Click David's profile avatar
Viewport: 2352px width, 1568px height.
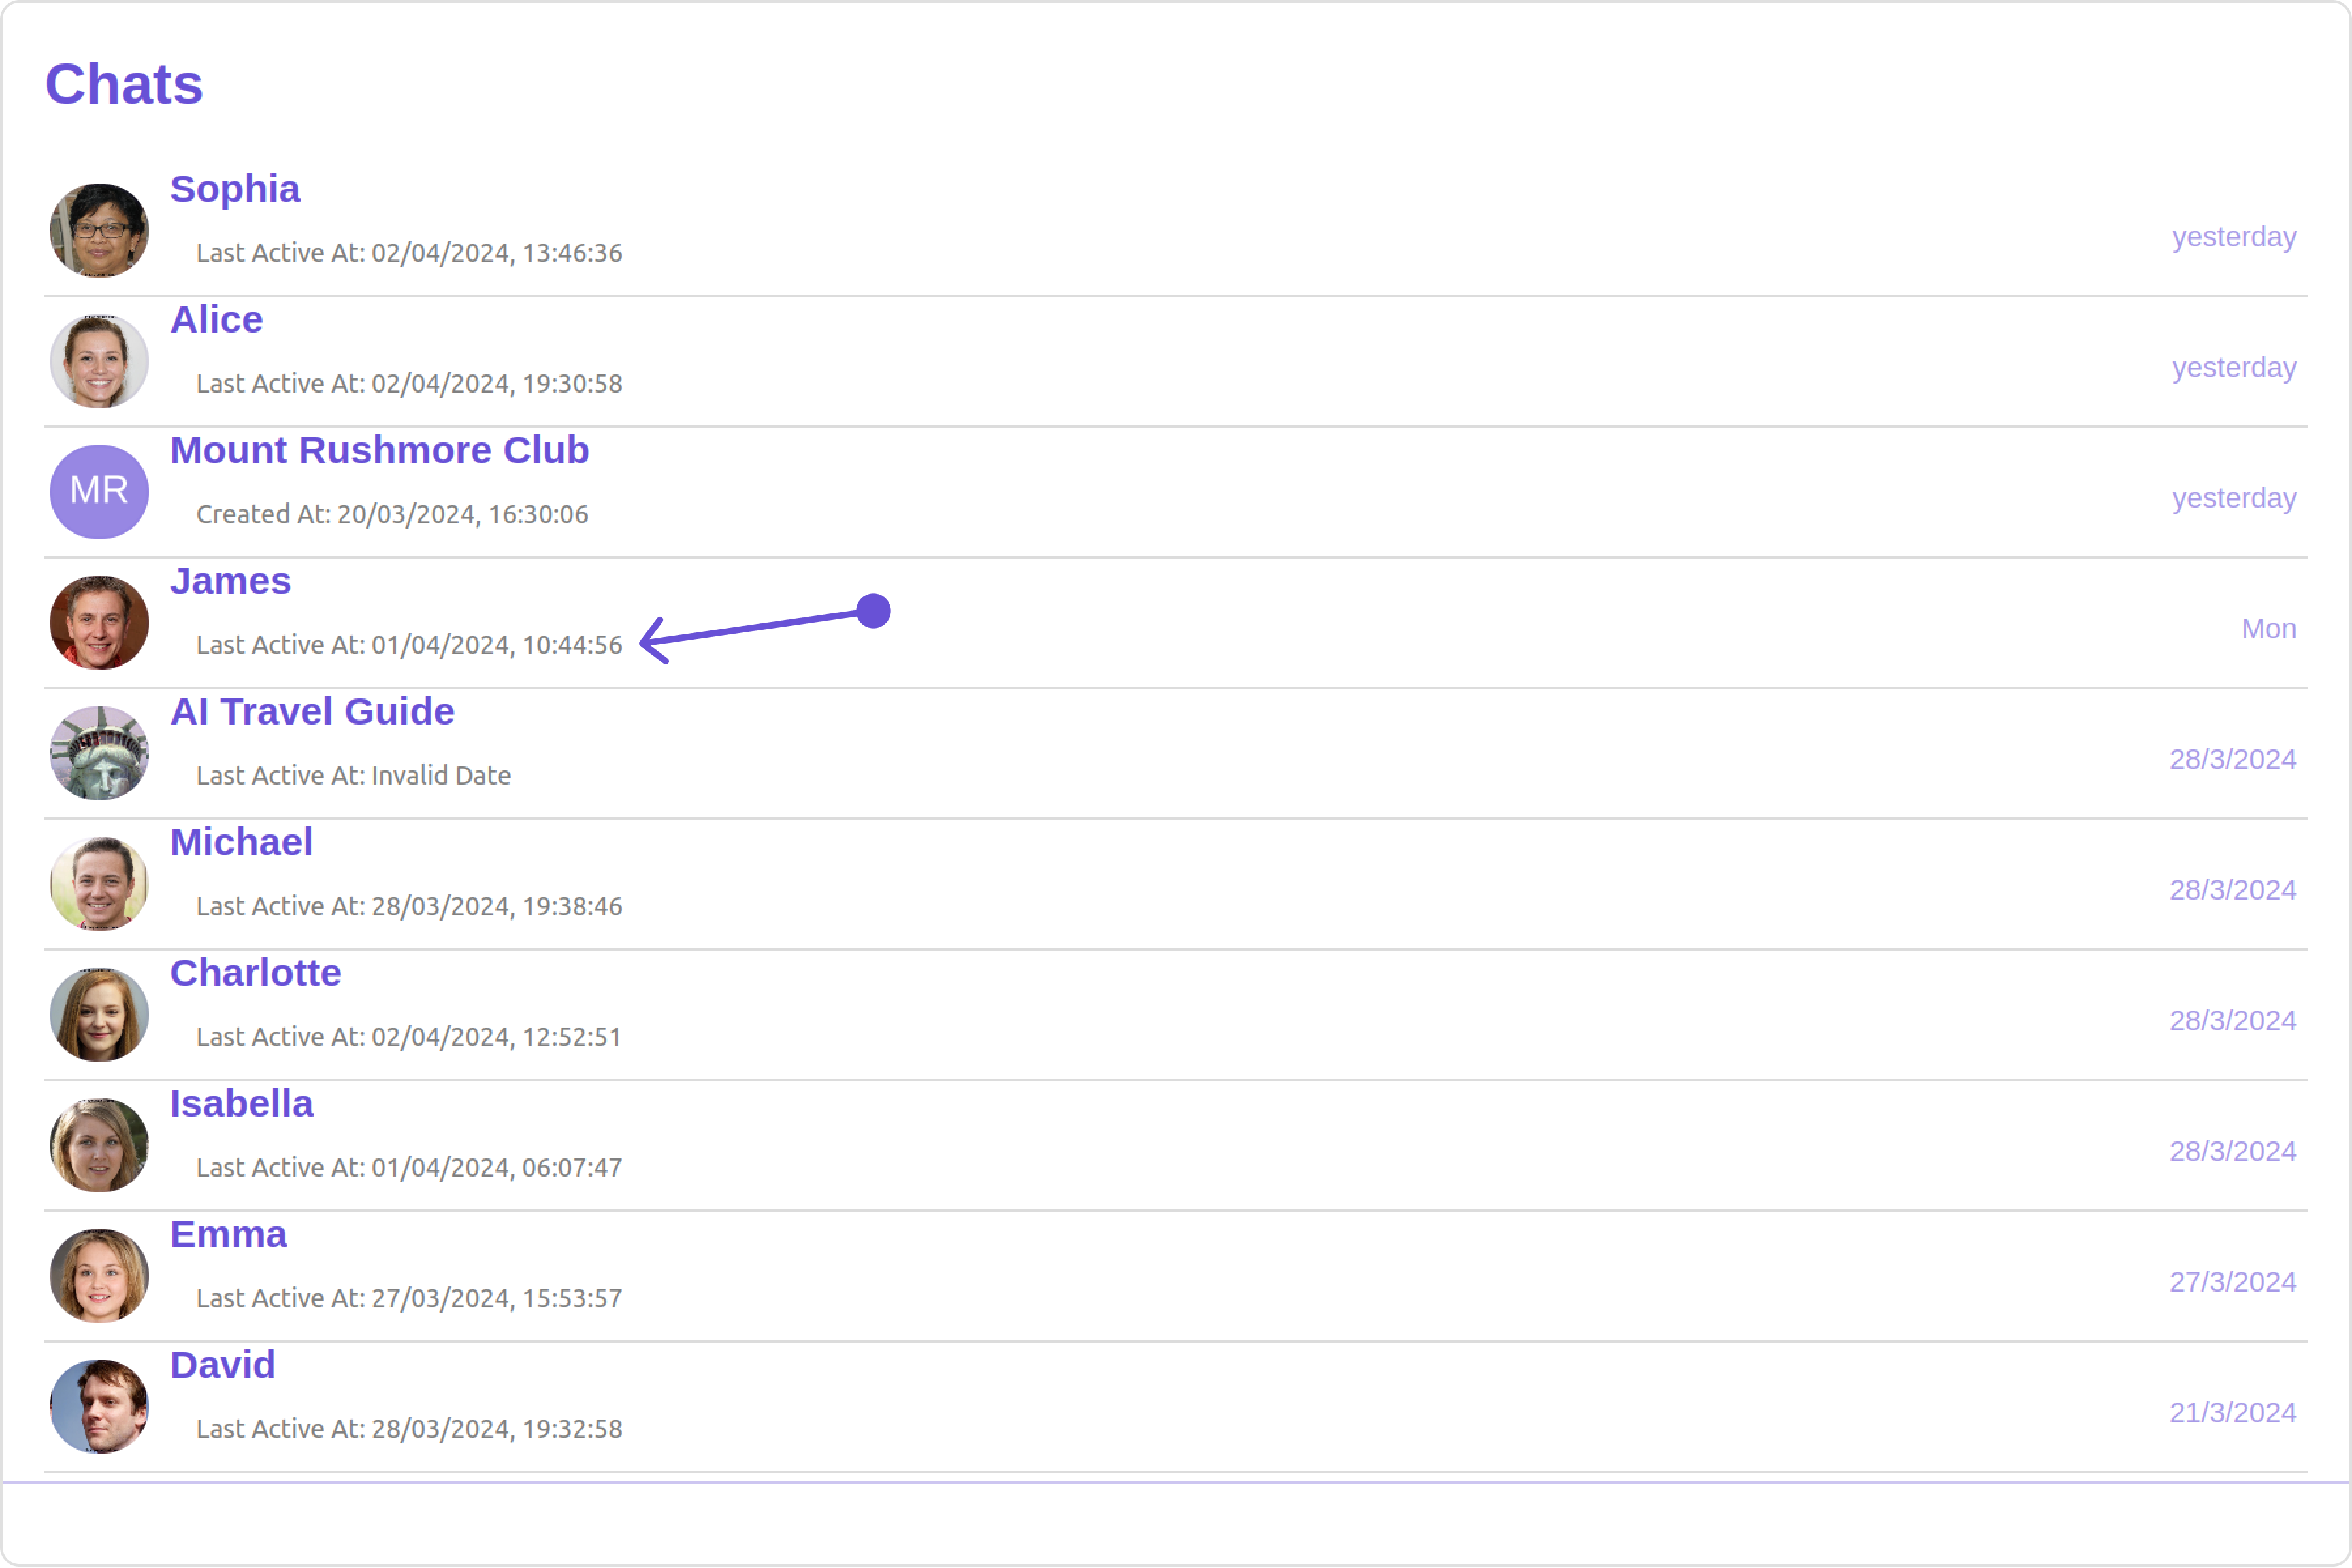pyautogui.click(x=99, y=1406)
